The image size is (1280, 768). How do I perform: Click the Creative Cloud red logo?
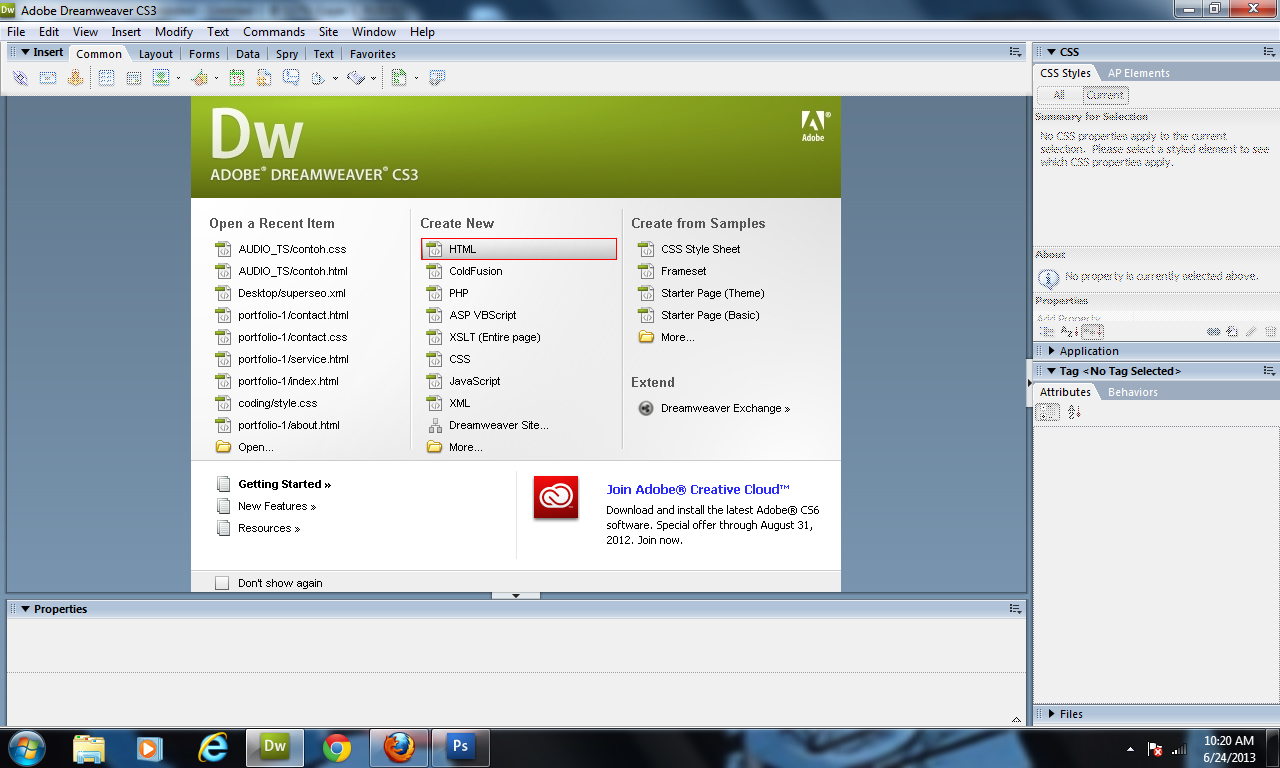[x=556, y=497]
